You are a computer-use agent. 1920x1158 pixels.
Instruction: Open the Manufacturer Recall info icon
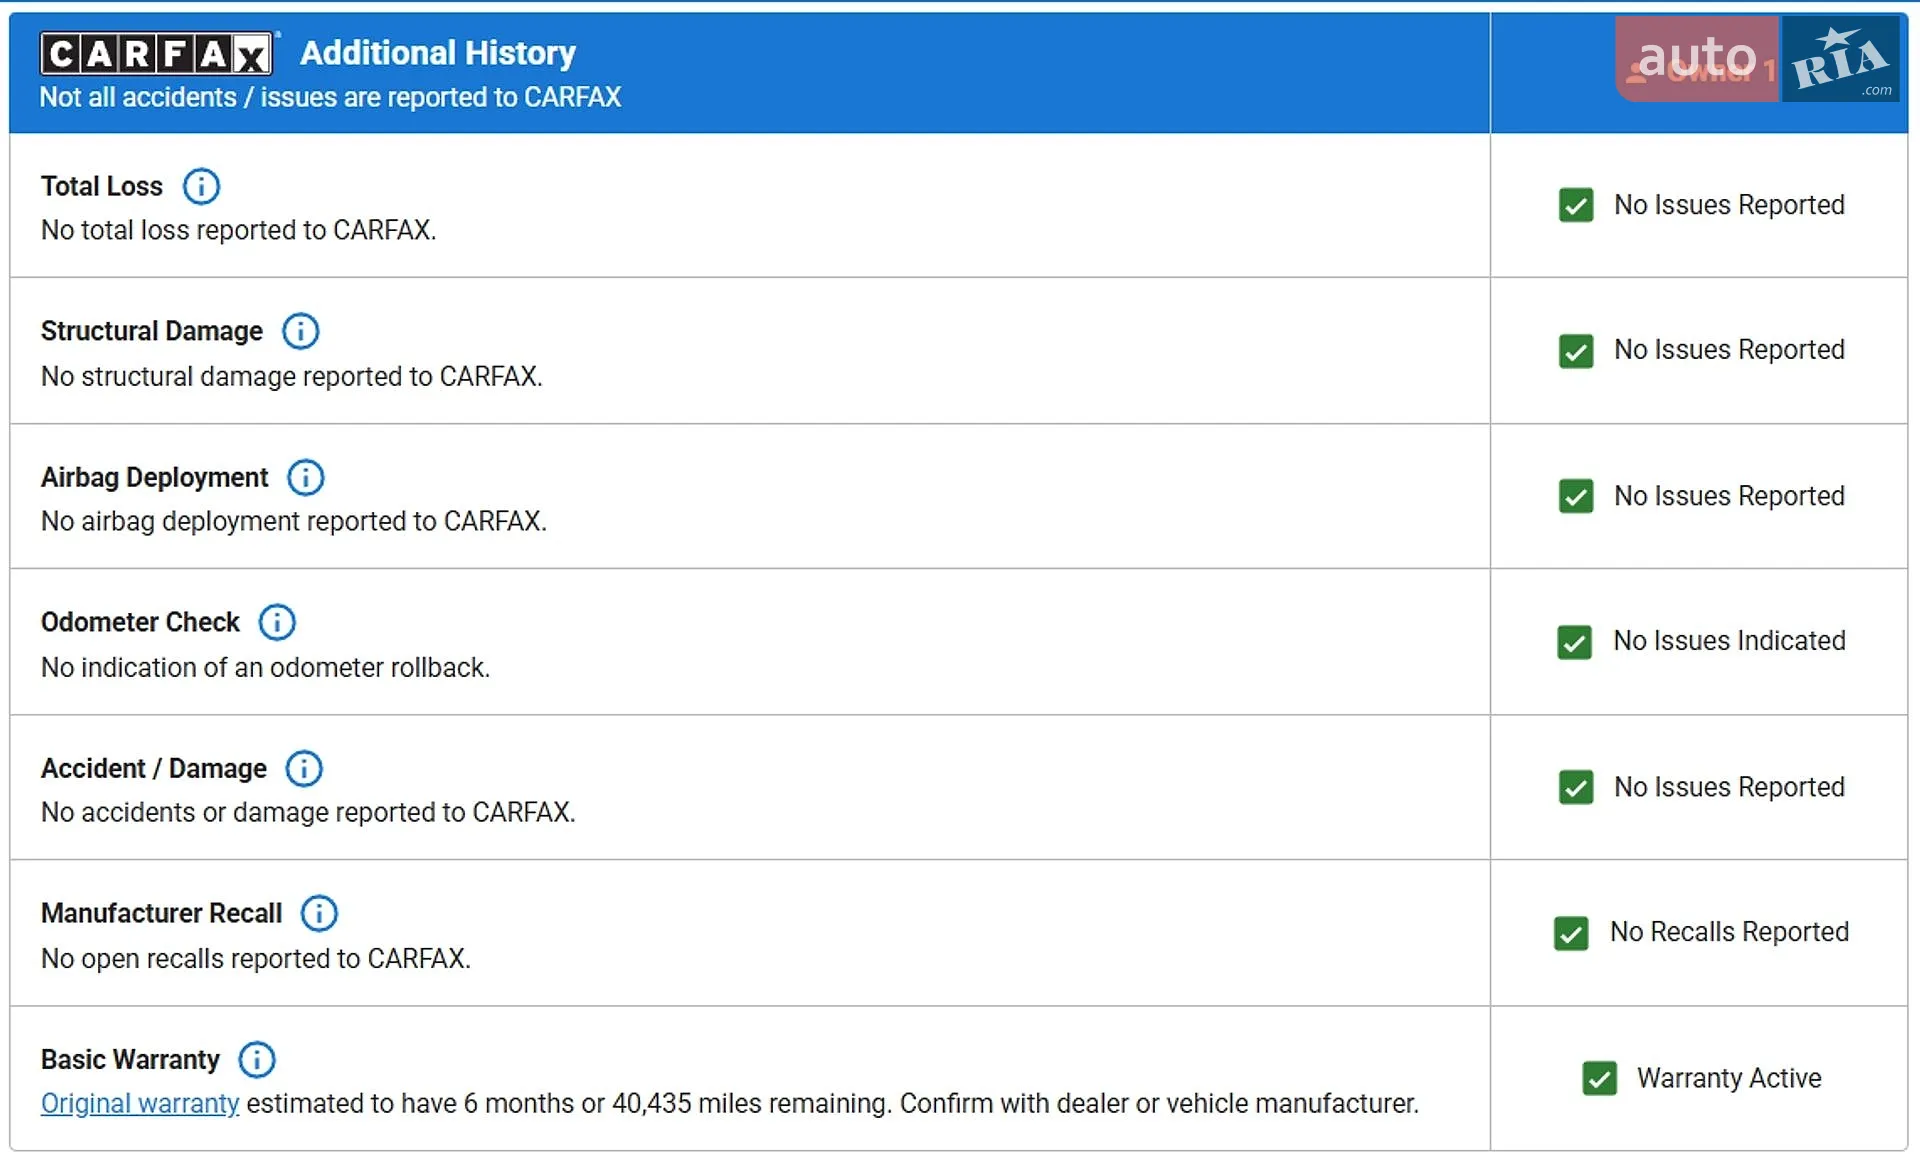pos(319,913)
